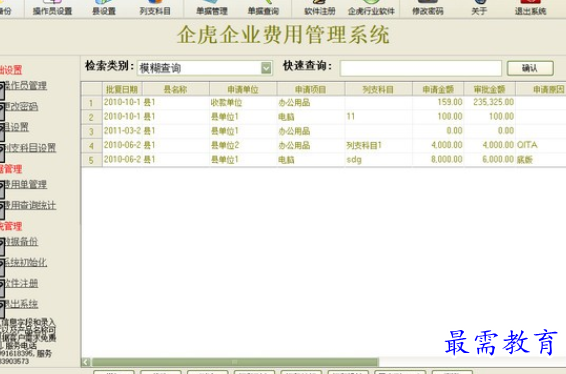Open 关于 in the top toolbar
Viewport: 566px width, 374px height.
(x=479, y=8)
